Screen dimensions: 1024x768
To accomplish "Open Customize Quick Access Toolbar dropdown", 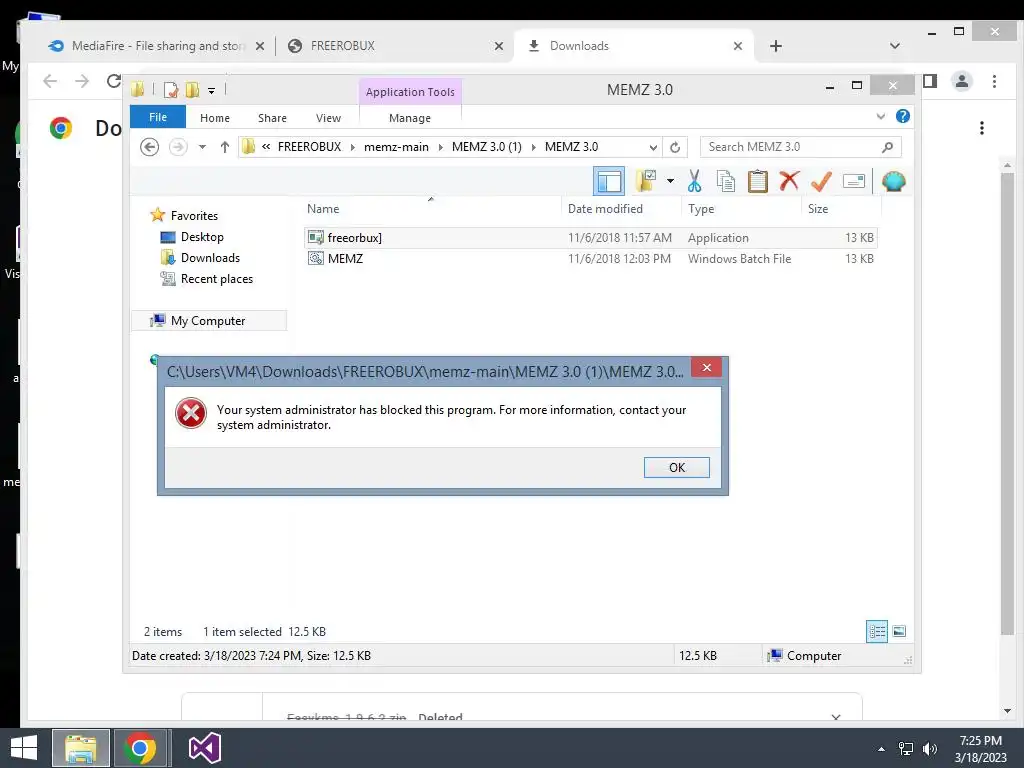I will [212, 90].
